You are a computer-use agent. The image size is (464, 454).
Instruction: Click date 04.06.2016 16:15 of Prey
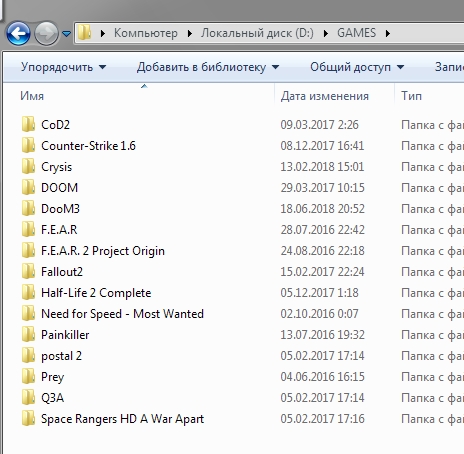[x=322, y=377]
